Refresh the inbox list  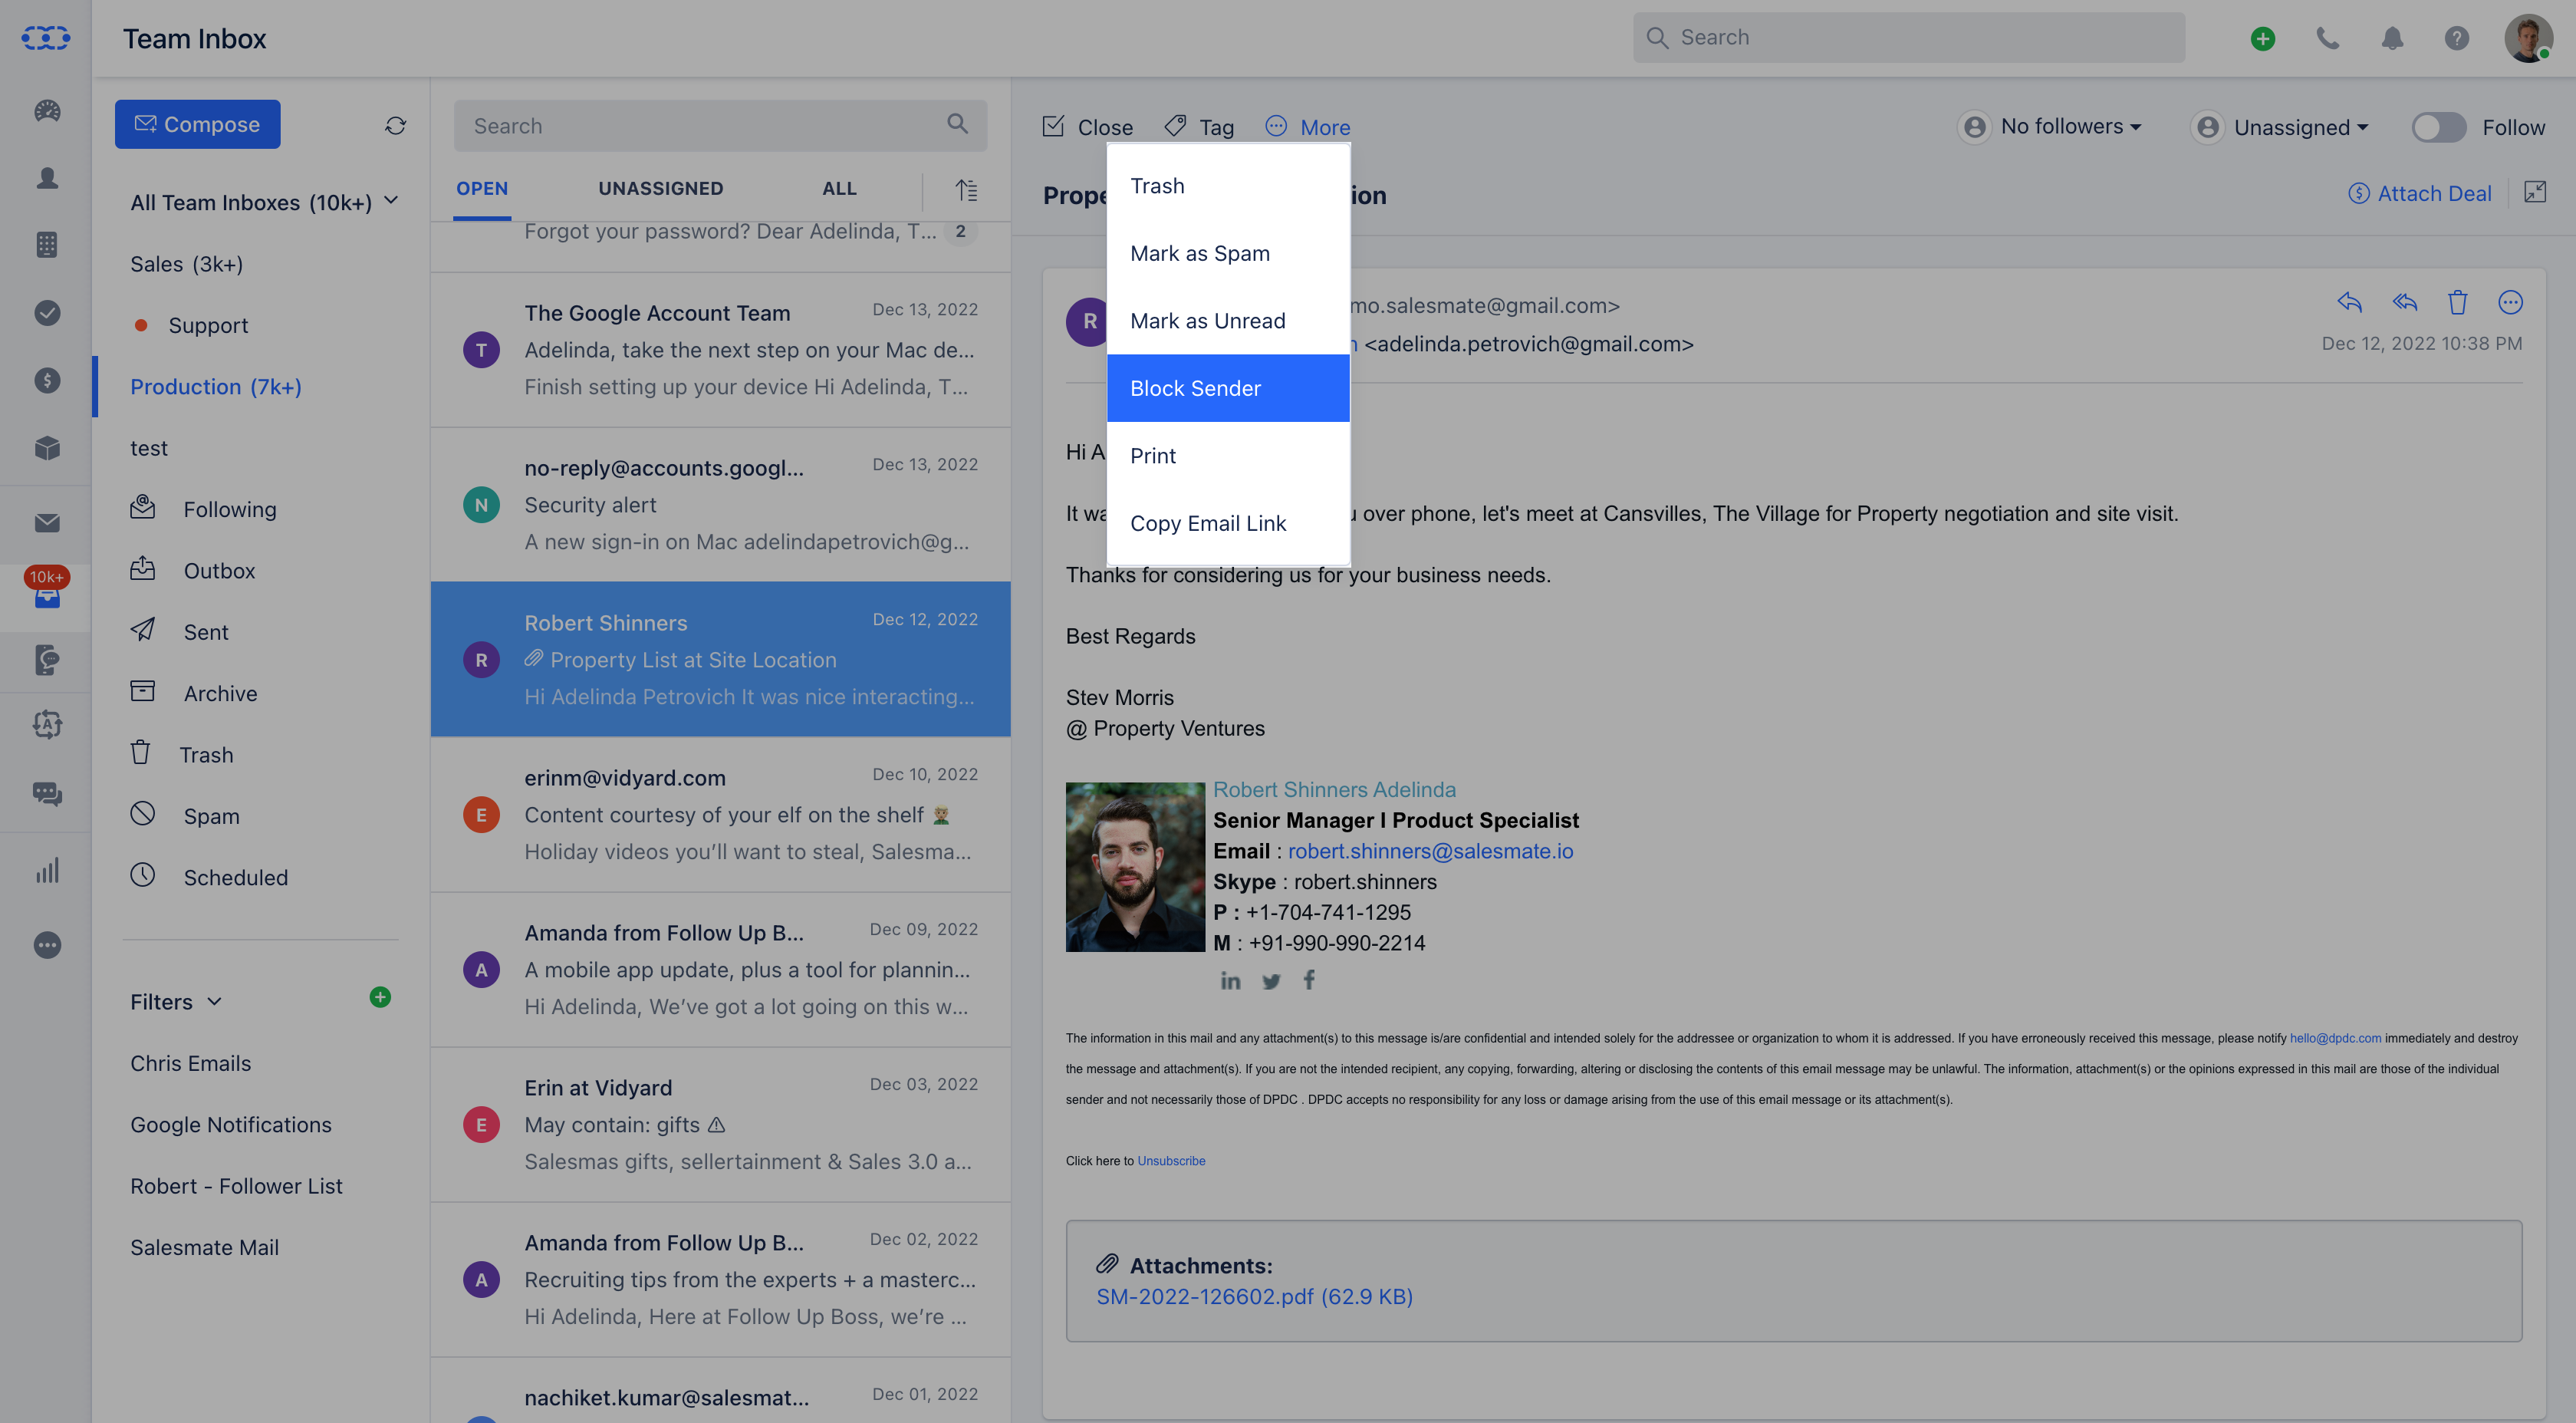[396, 125]
